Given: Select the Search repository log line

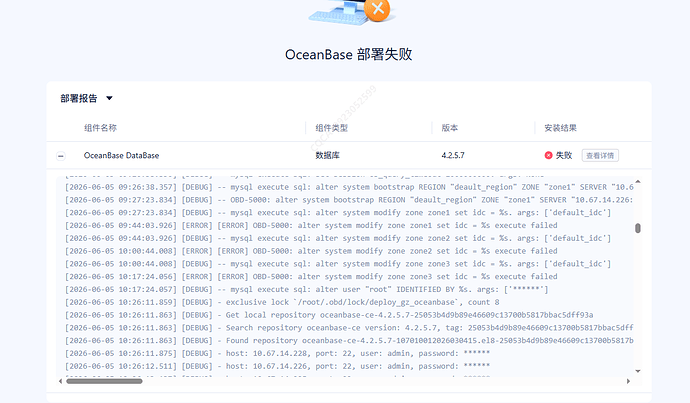Looking at the screenshot, I should coord(349,327).
